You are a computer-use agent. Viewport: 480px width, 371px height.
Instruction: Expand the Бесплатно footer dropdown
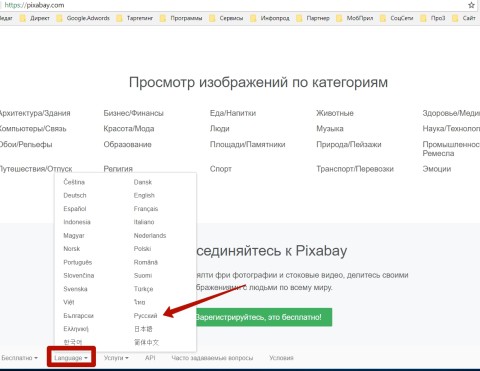19,358
